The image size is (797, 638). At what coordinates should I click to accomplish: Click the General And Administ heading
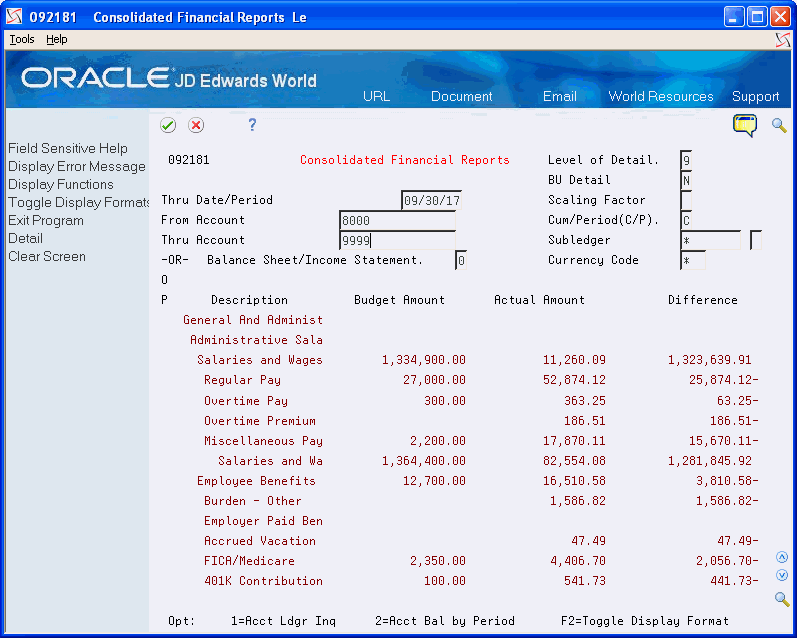[253, 320]
